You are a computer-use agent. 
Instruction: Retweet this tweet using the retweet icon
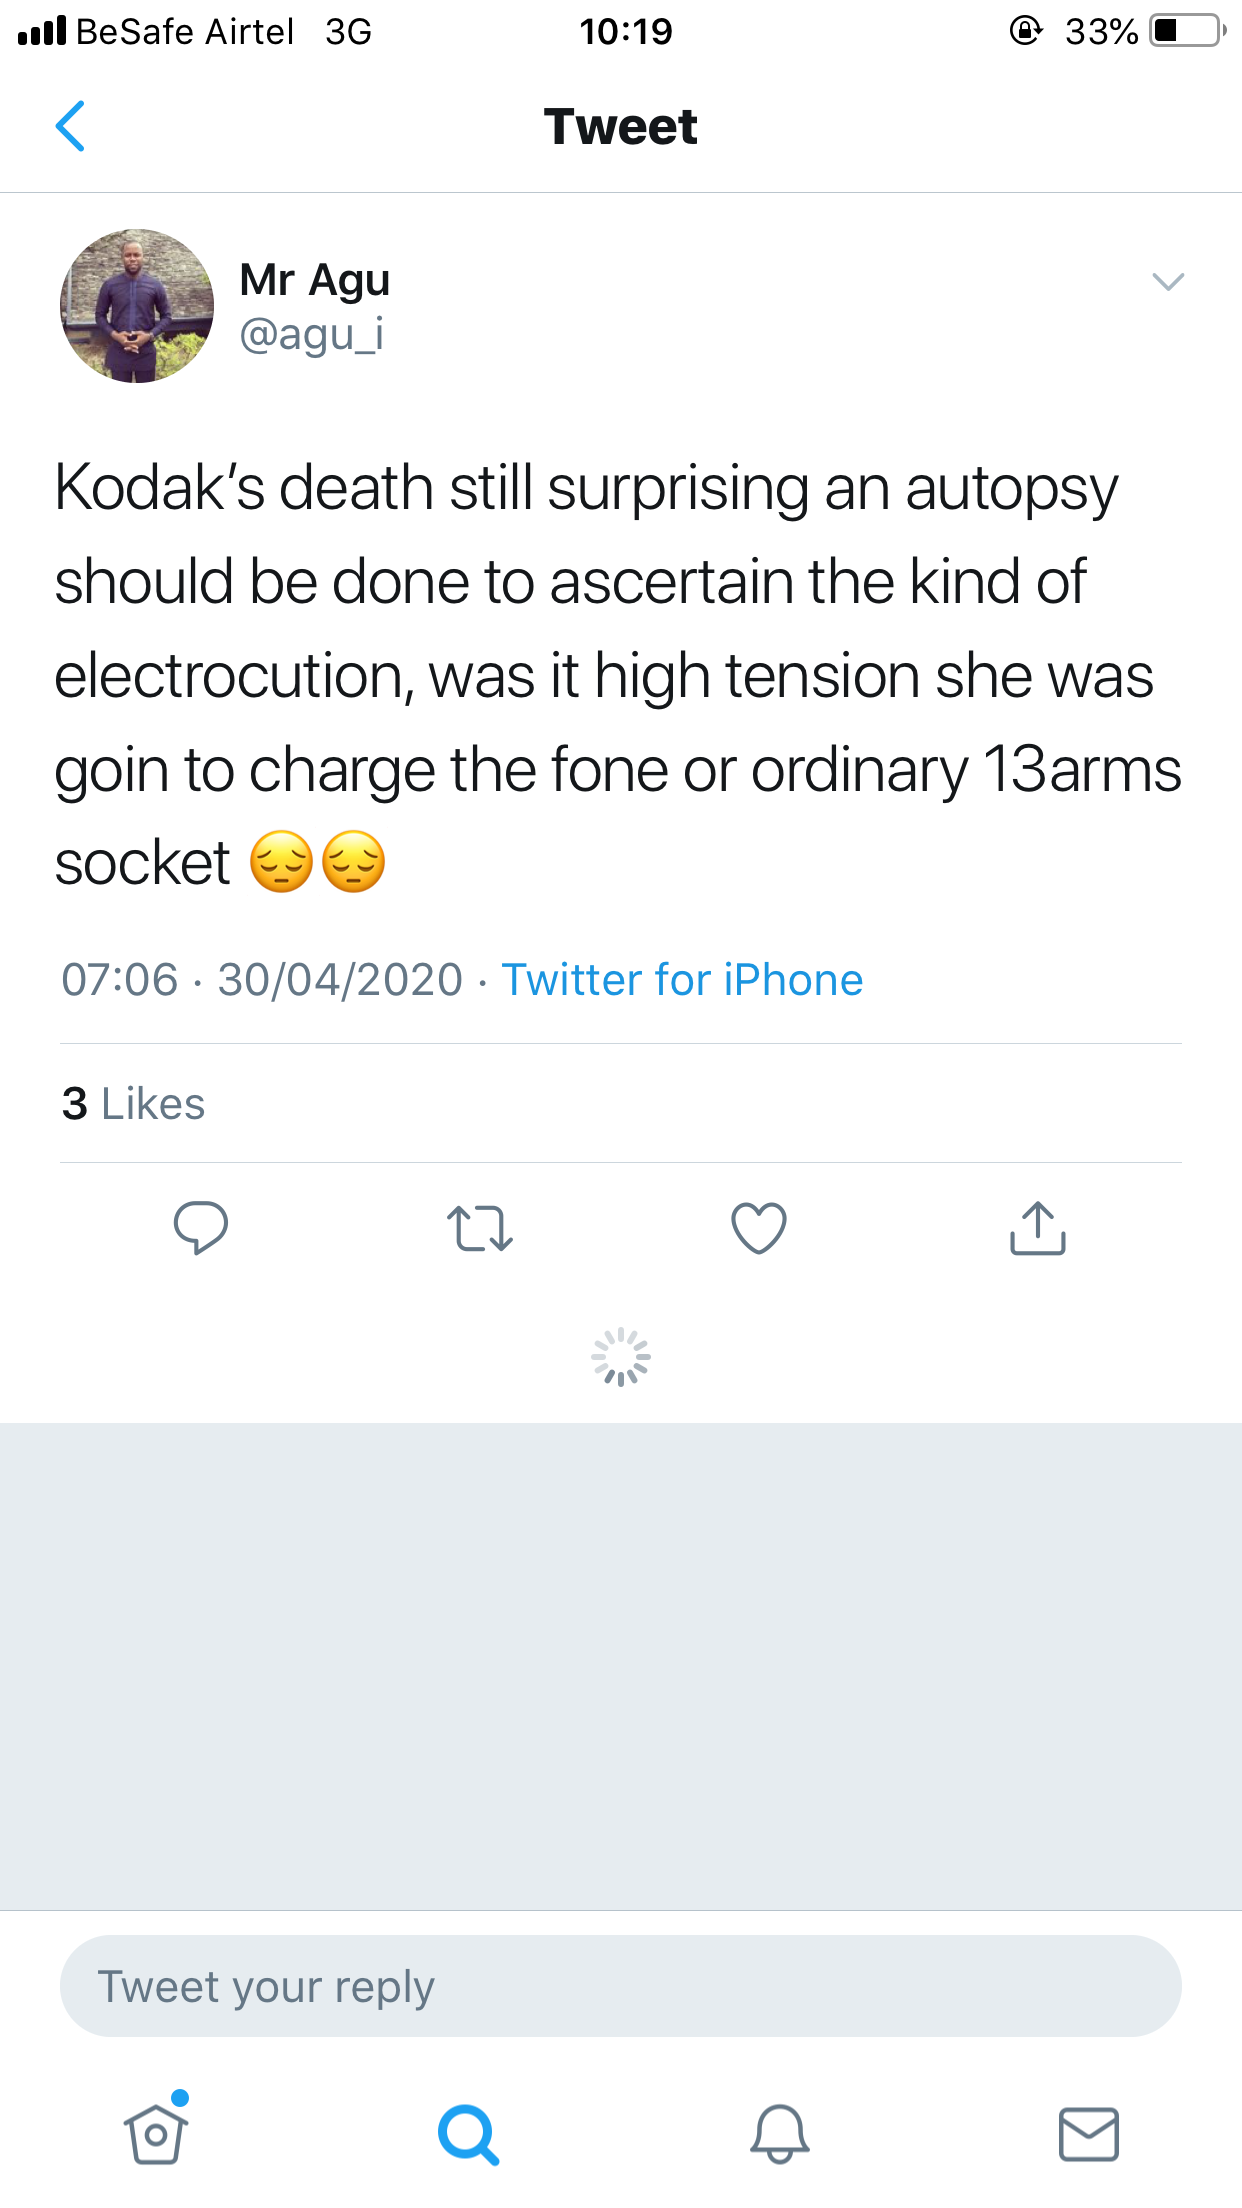480,1228
